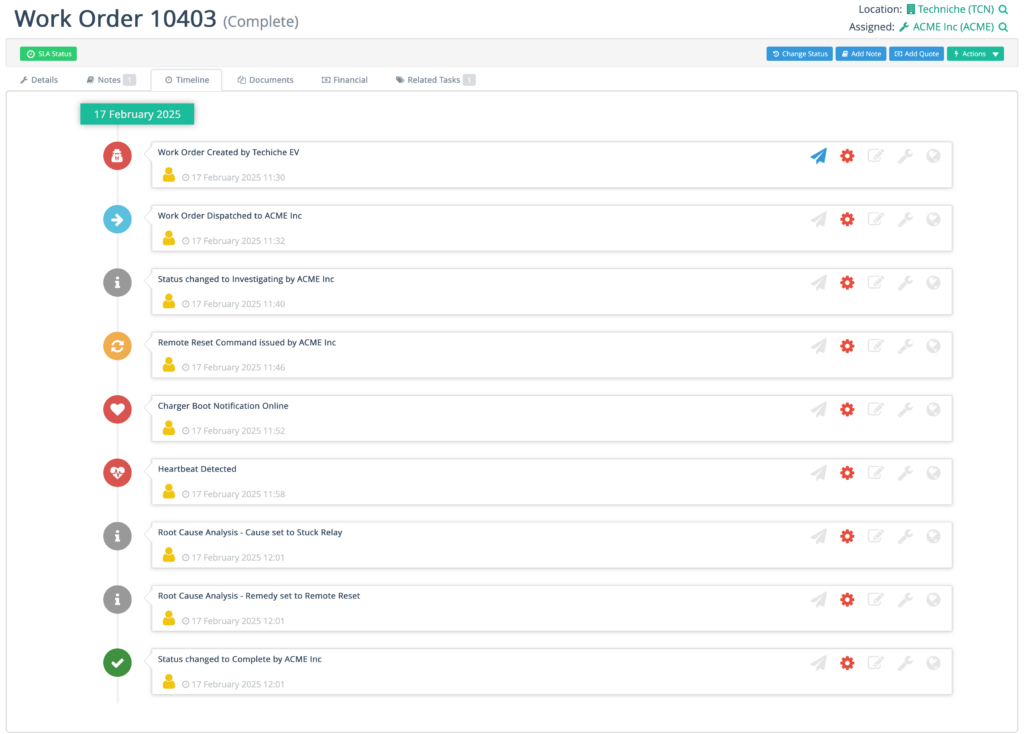Click the edit pencil icon on Remote Reset Command row
Viewport: 1024px width, 734px height.
(x=876, y=346)
